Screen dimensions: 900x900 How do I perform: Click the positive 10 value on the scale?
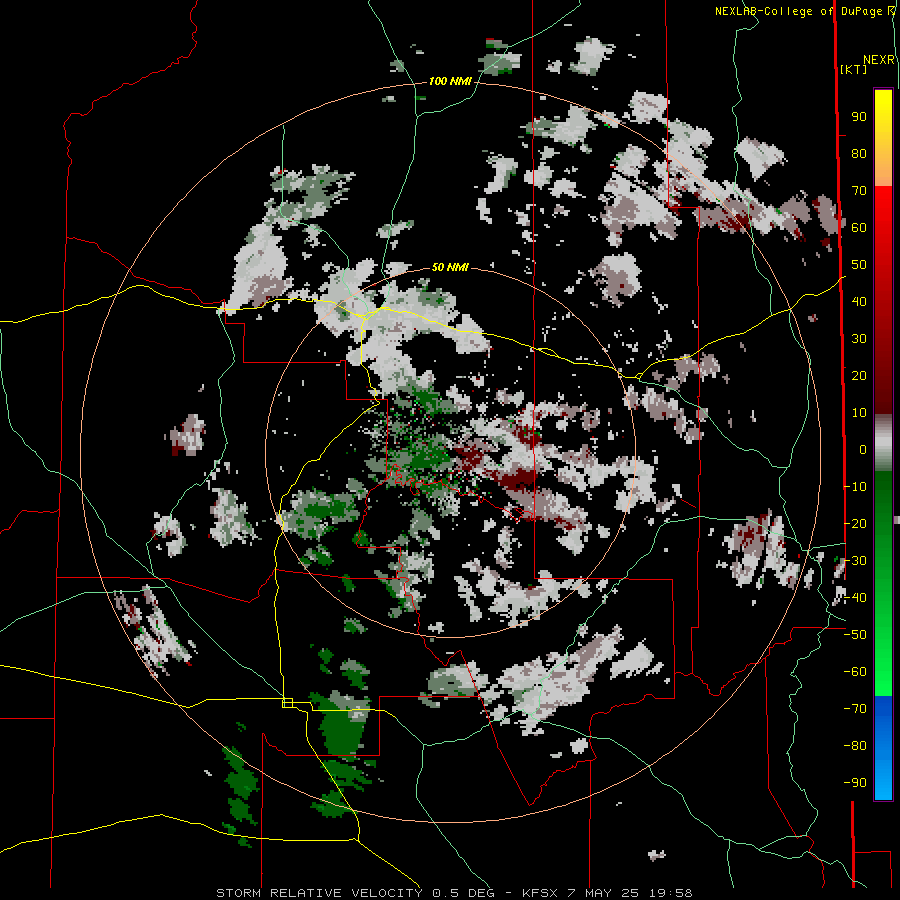click(859, 413)
